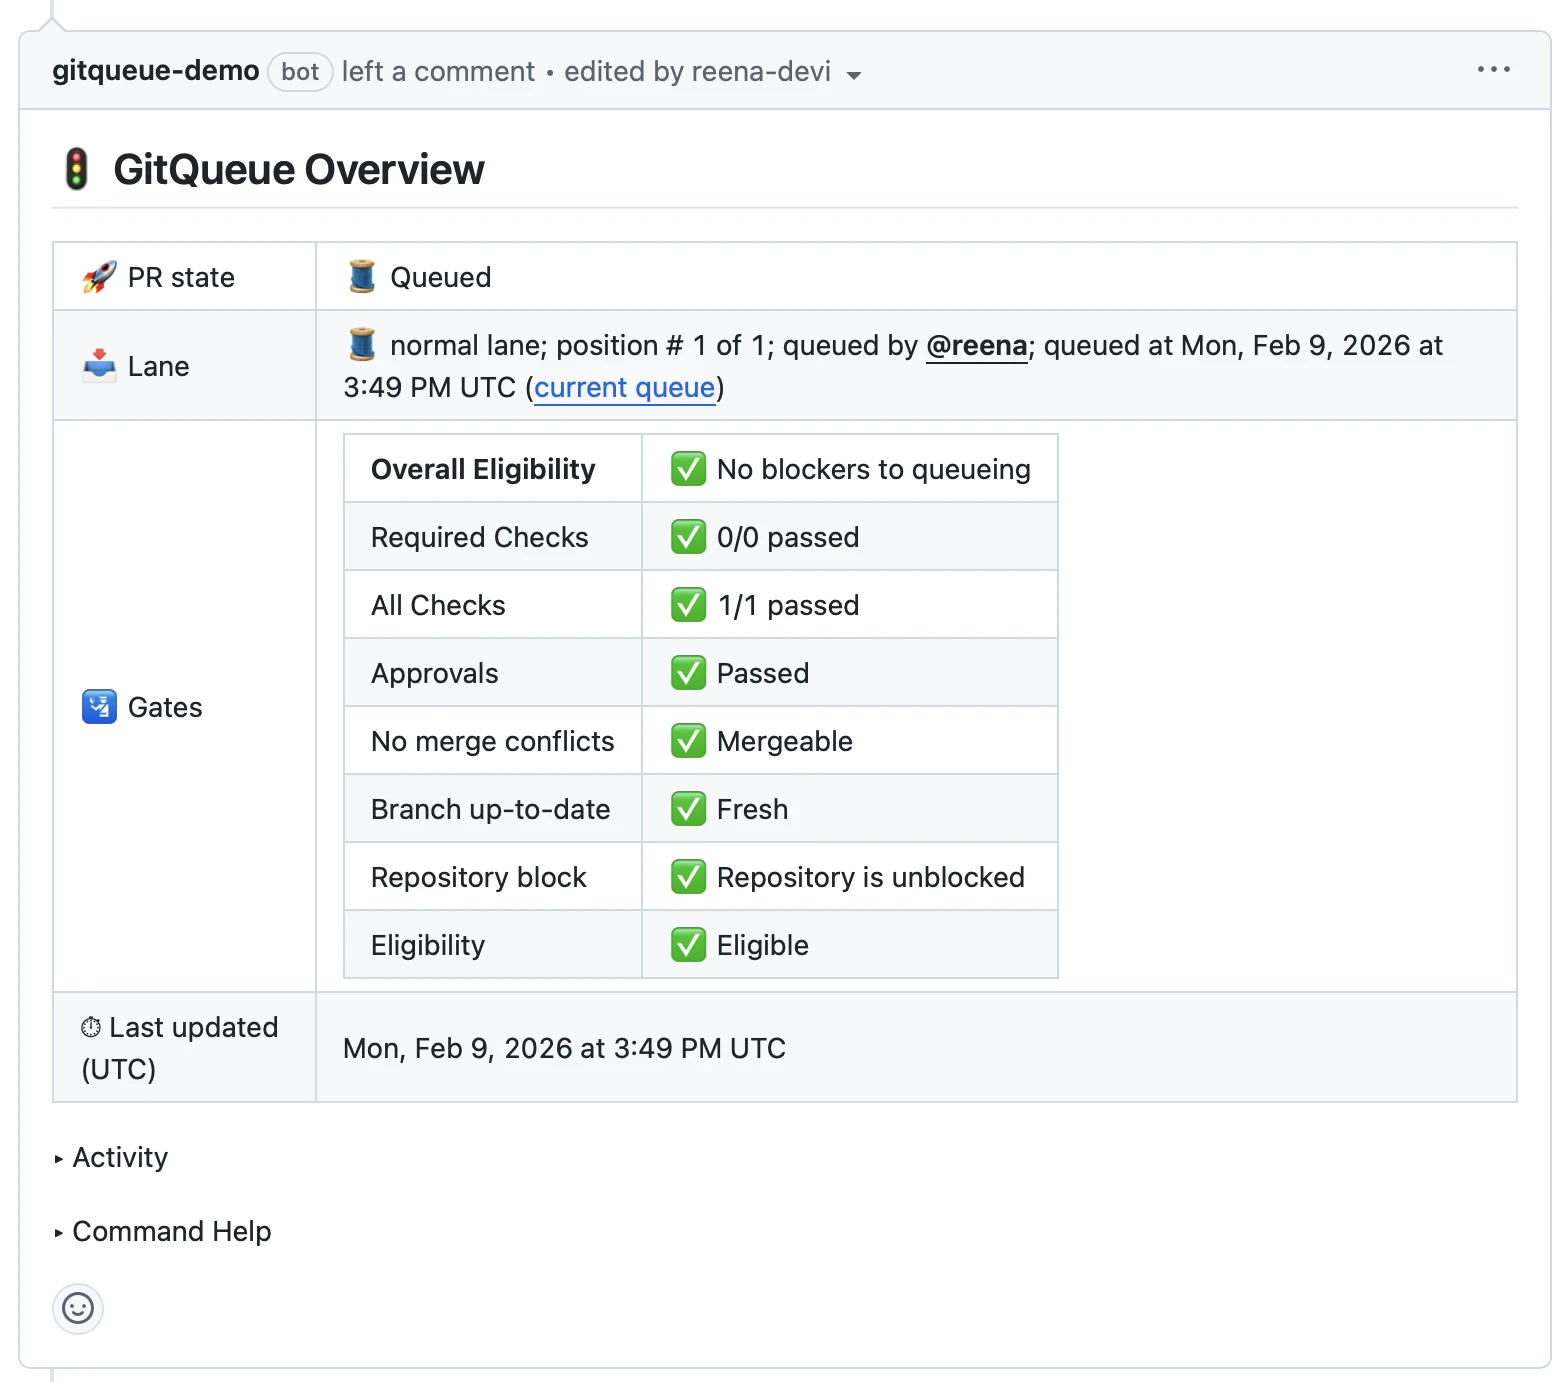Click the Fresh value text

[x=752, y=809]
